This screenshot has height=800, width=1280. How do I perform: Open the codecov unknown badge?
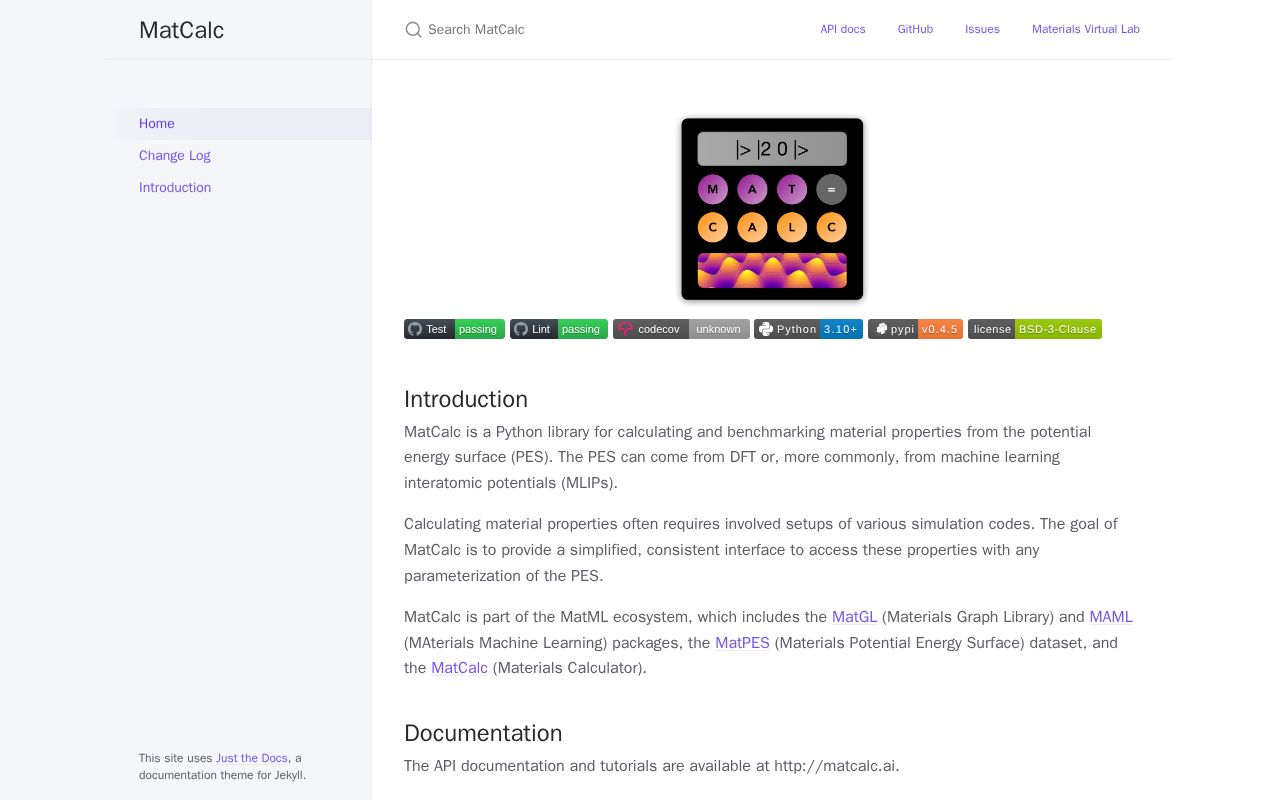click(681, 329)
